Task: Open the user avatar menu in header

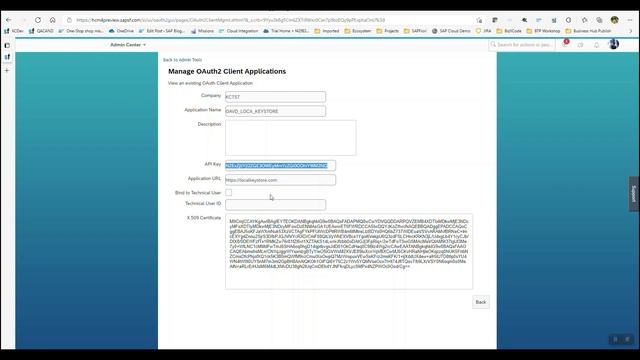Action: [x=613, y=44]
